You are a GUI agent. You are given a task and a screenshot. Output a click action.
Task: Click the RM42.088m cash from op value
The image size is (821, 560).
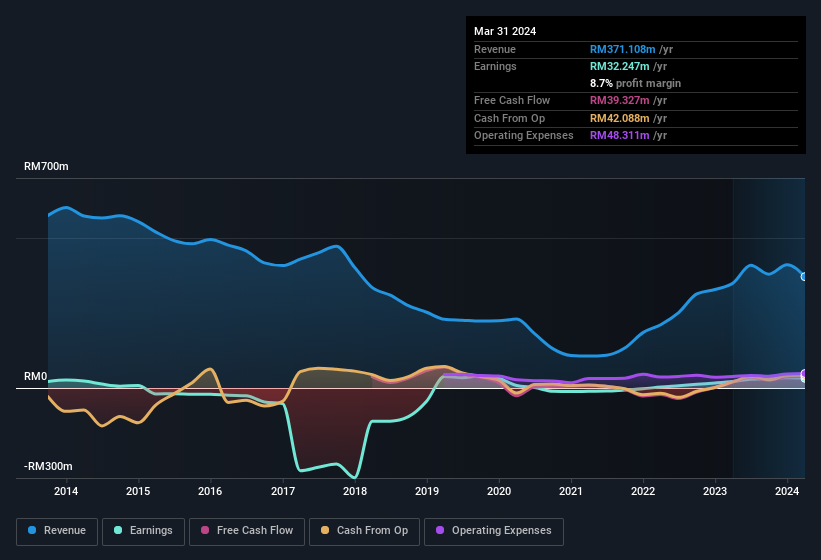(619, 118)
